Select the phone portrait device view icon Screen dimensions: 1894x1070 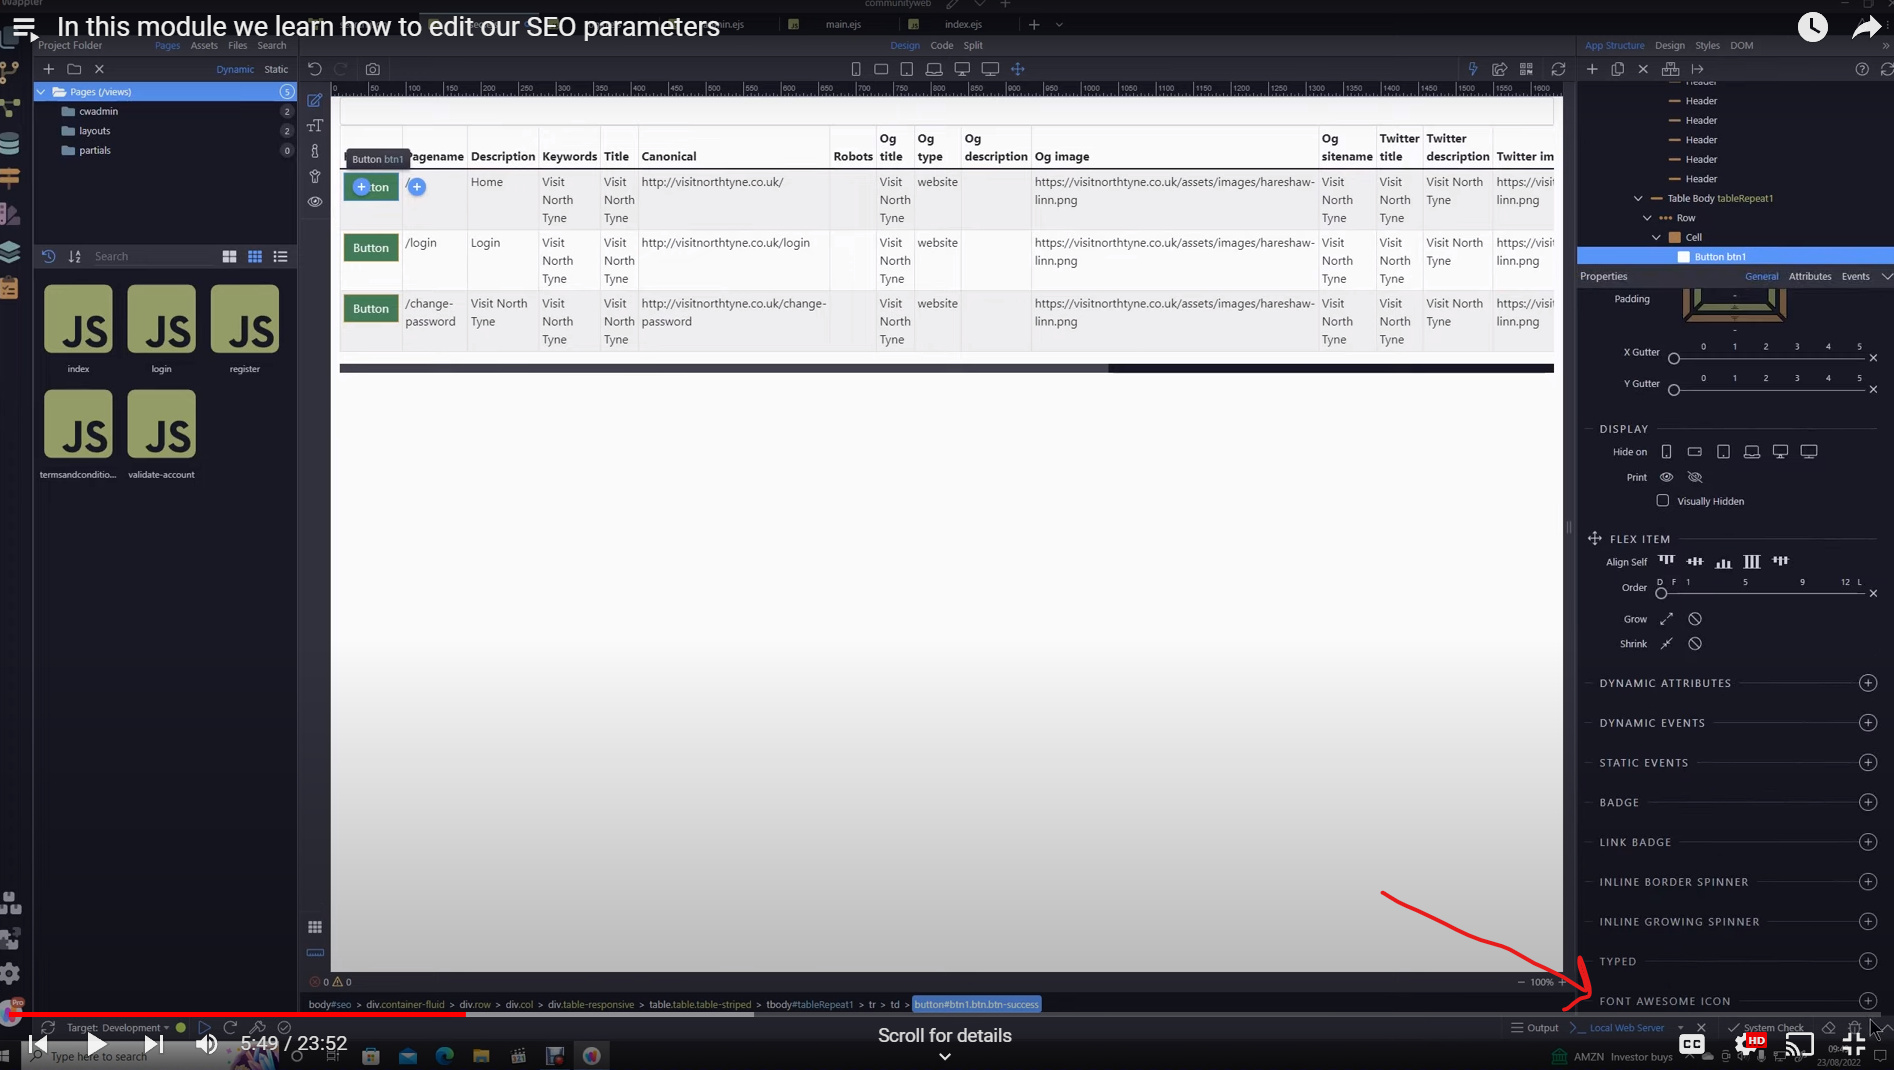[x=855, y=69]
